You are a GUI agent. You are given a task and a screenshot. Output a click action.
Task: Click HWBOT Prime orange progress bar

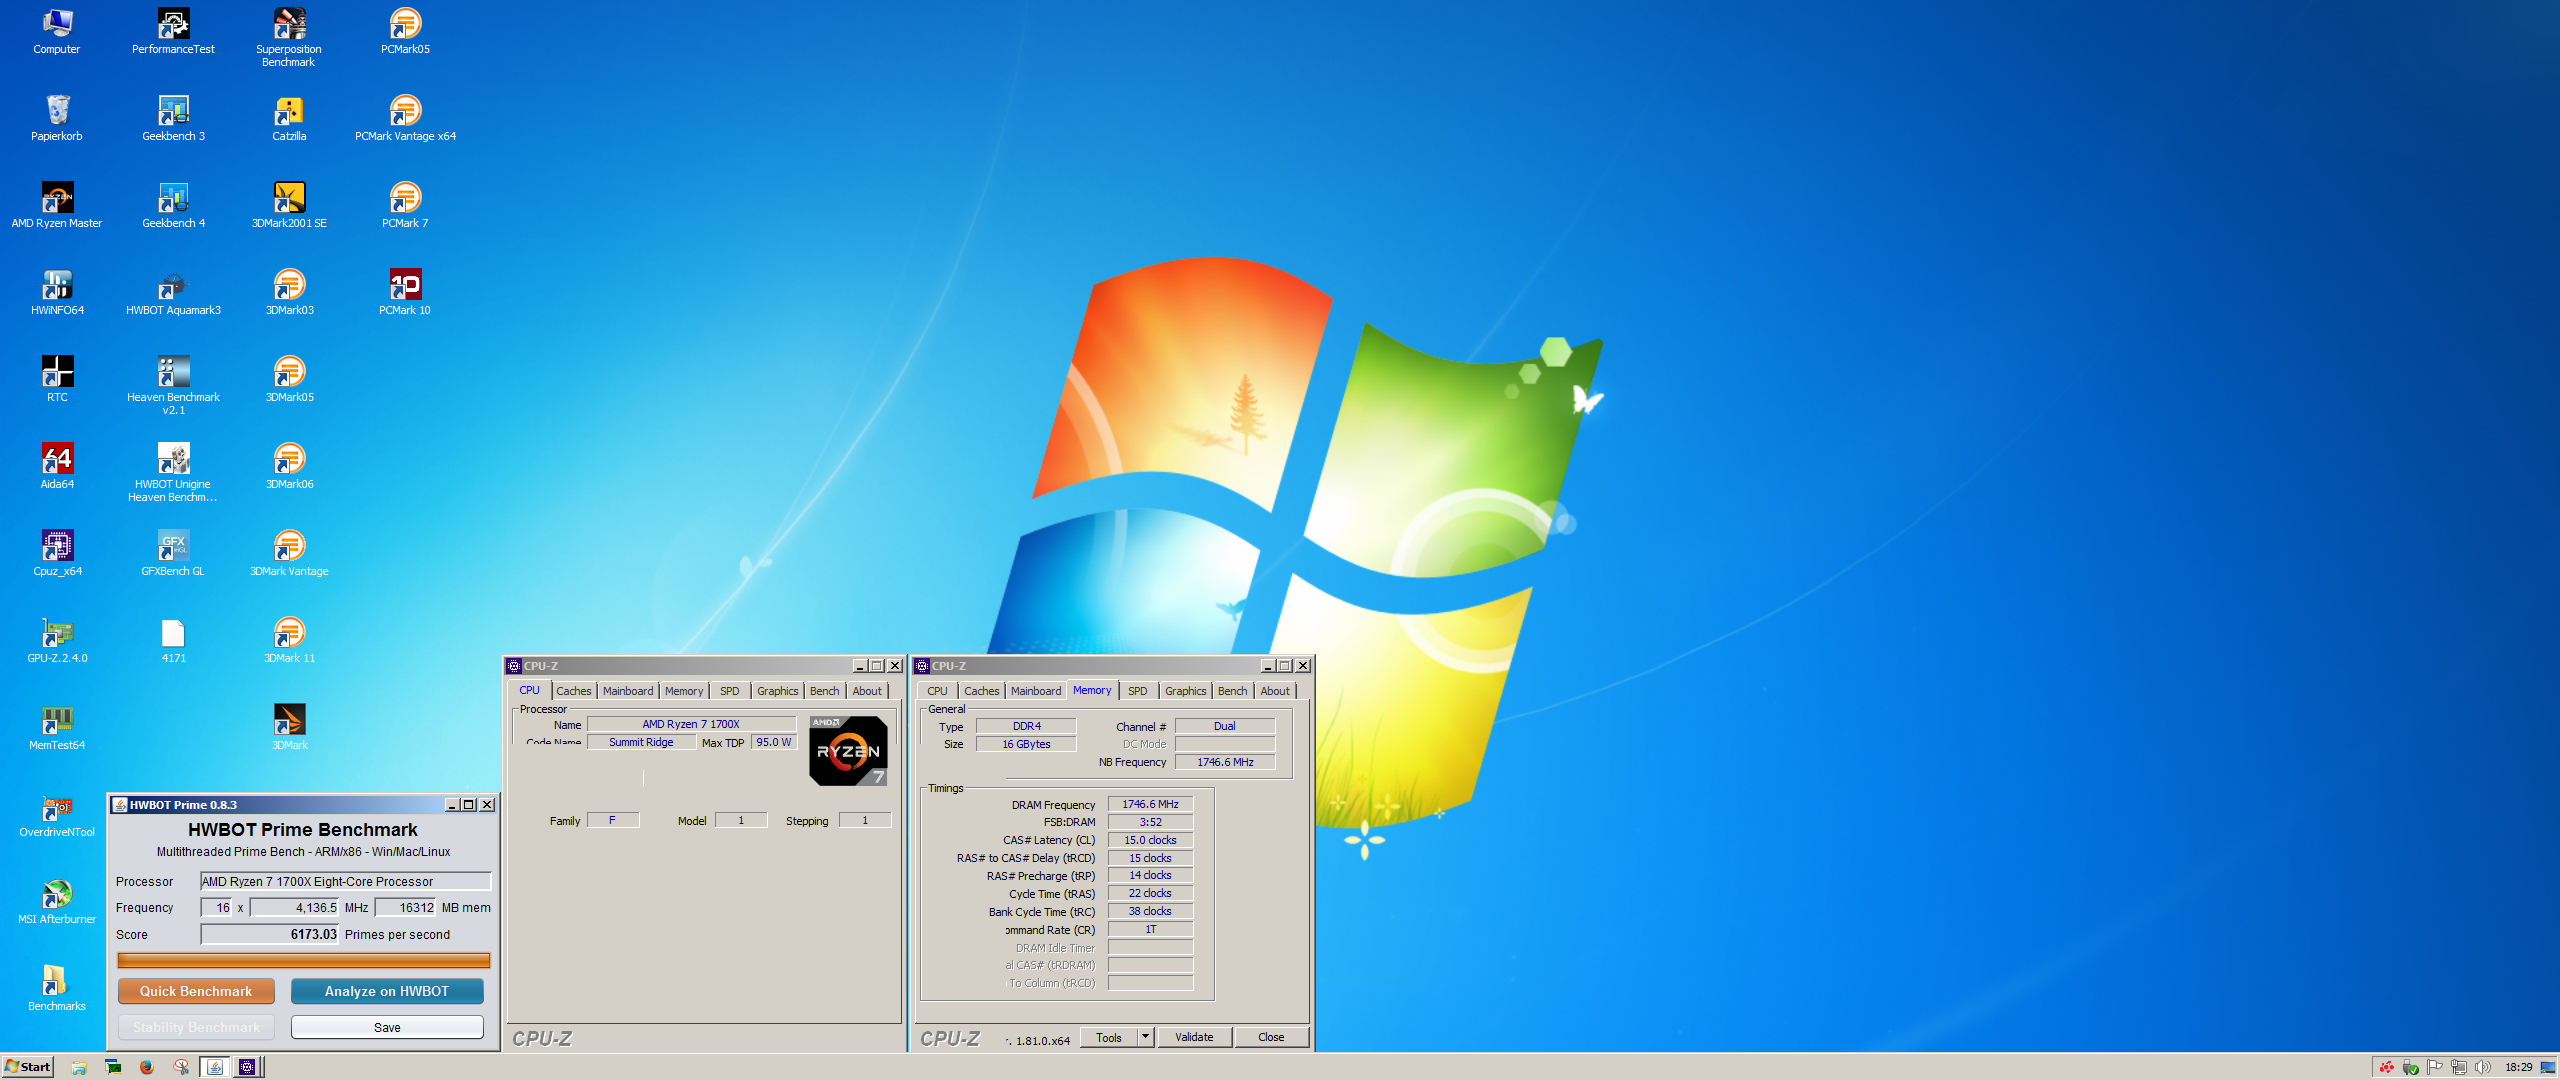click(x=304, y=960)
